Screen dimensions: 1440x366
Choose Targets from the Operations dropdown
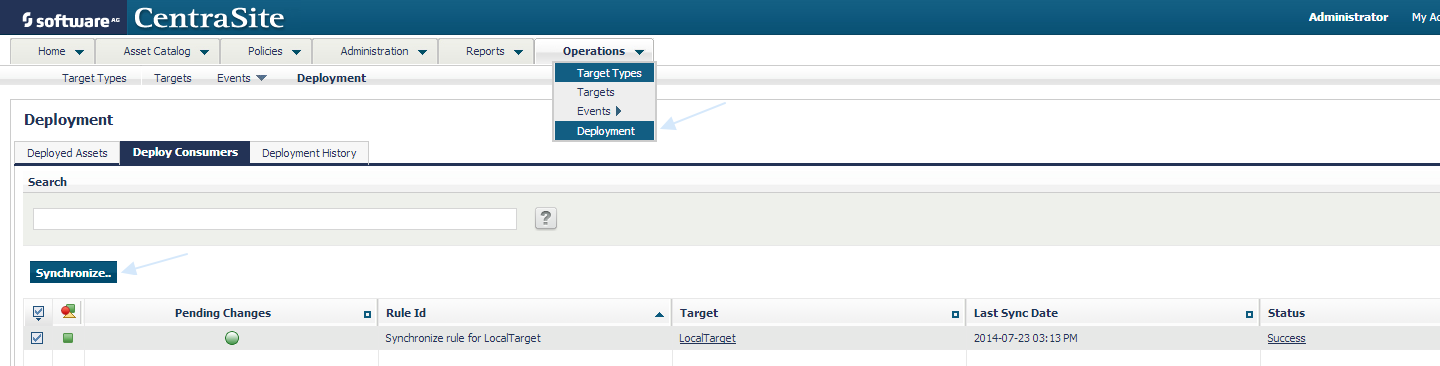pos(604,92)
